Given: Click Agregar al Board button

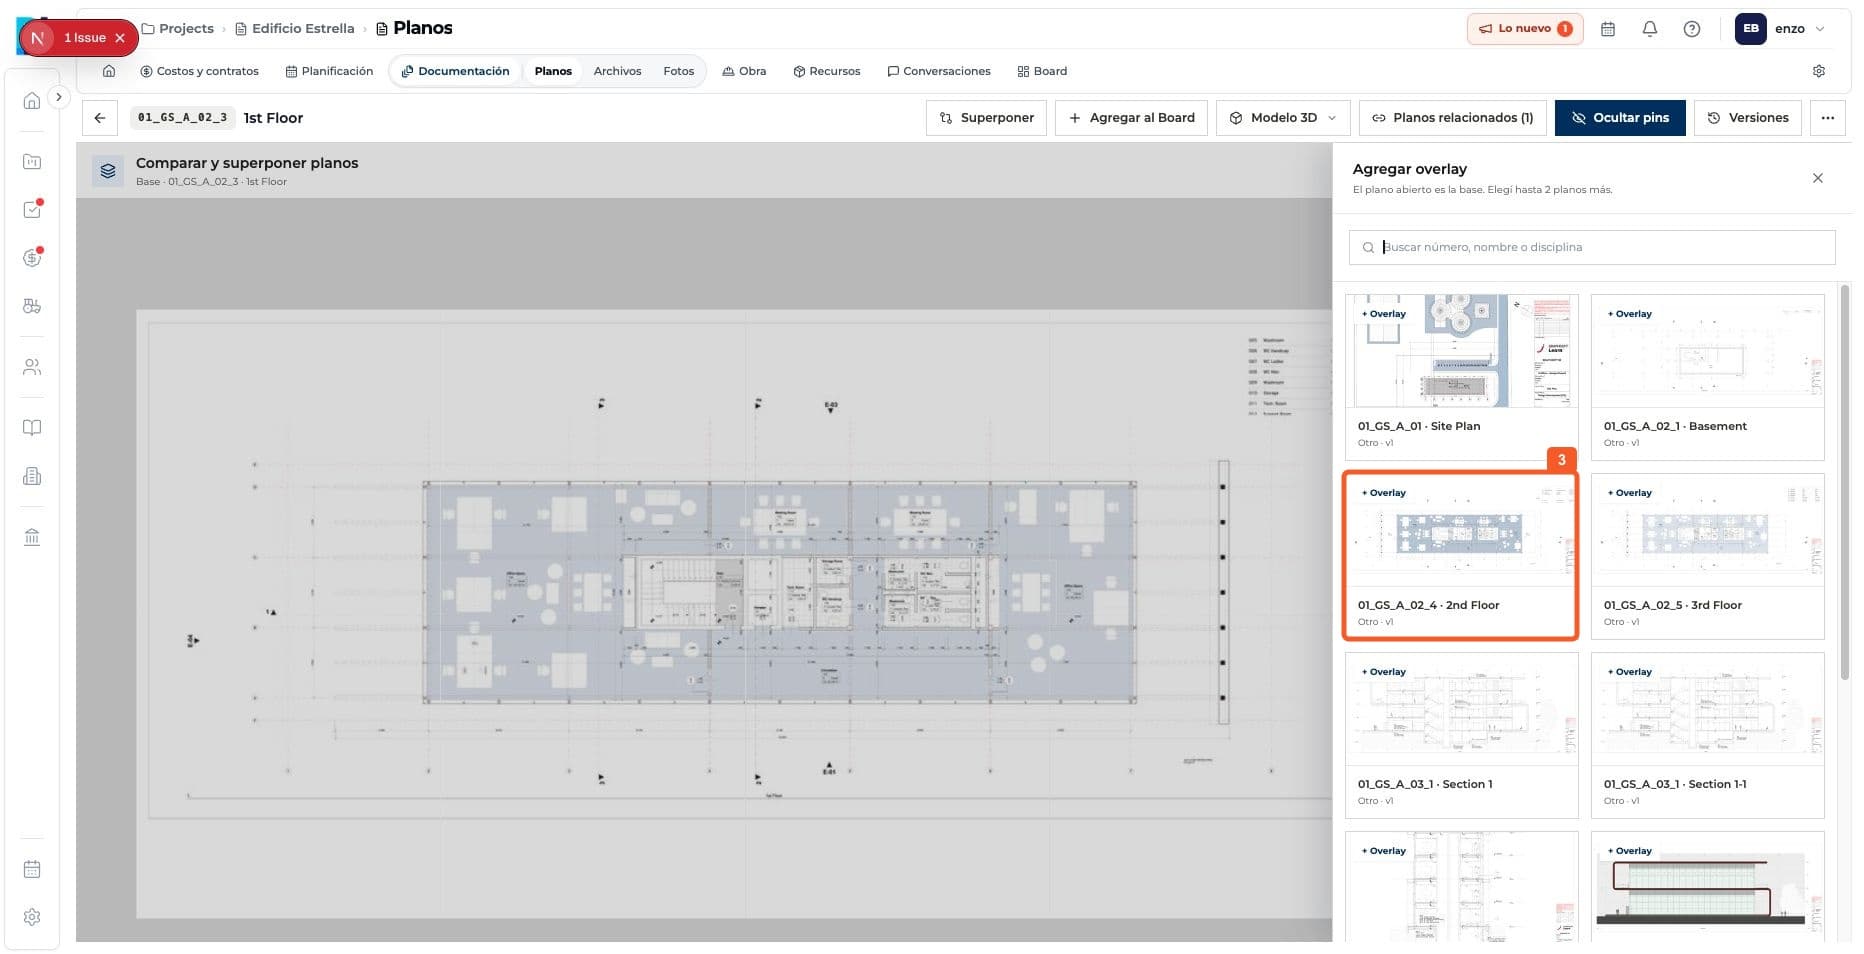Looking at the screenshot, I should pyautogui.click(x=1132, y=118).
